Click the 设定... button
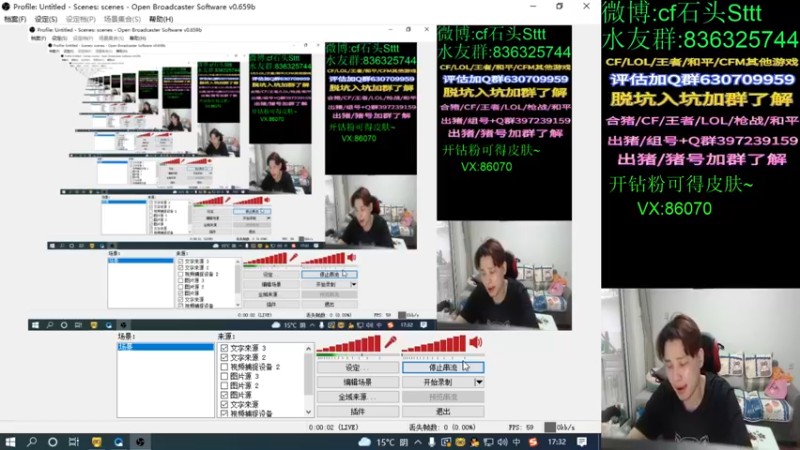Screen dimensions: 800x450 [358, 367]
